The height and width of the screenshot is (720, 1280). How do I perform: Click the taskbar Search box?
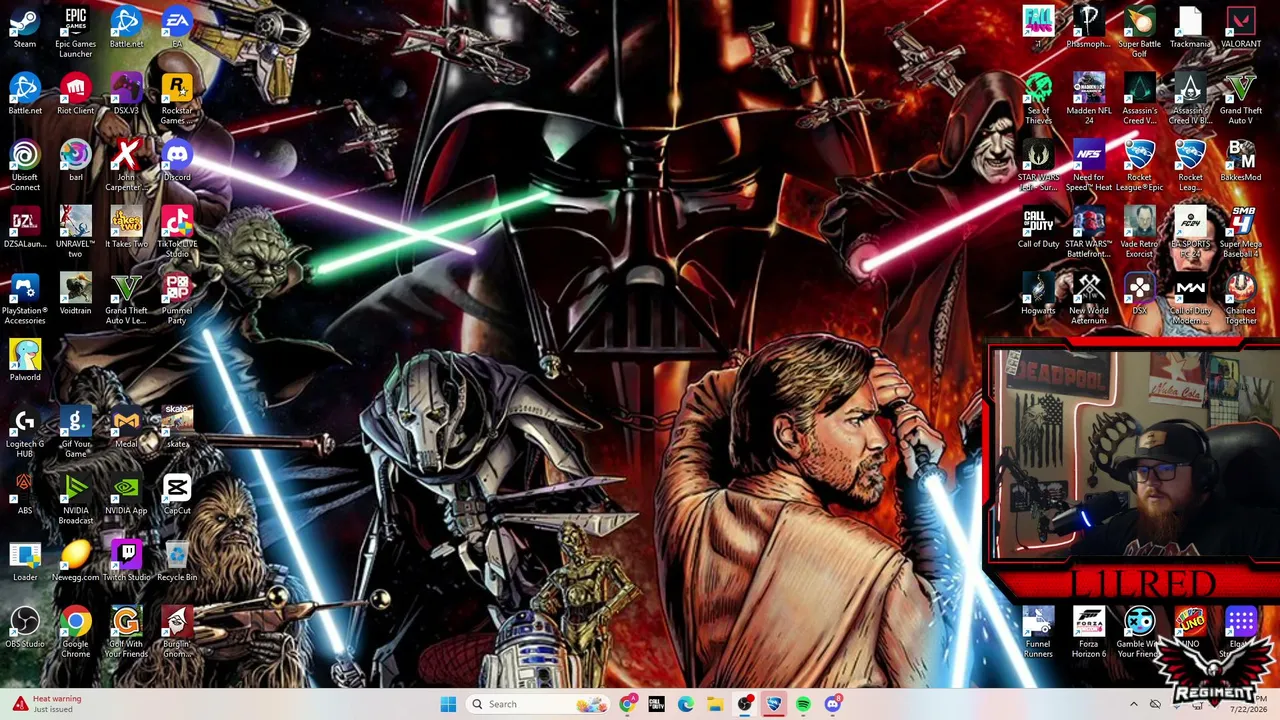pos(538,704)
